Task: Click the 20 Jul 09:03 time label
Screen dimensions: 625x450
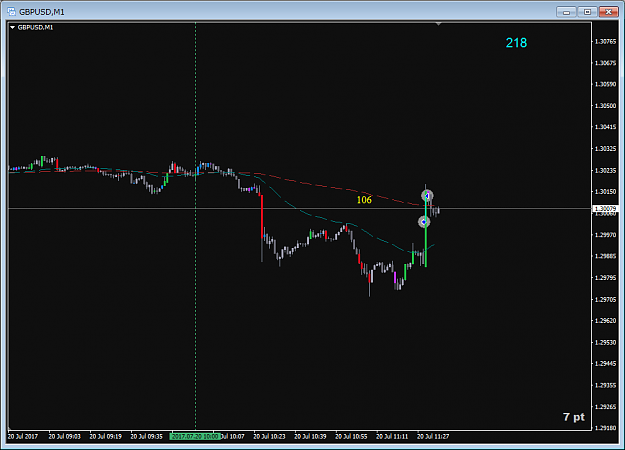Action: click(65, 436)
